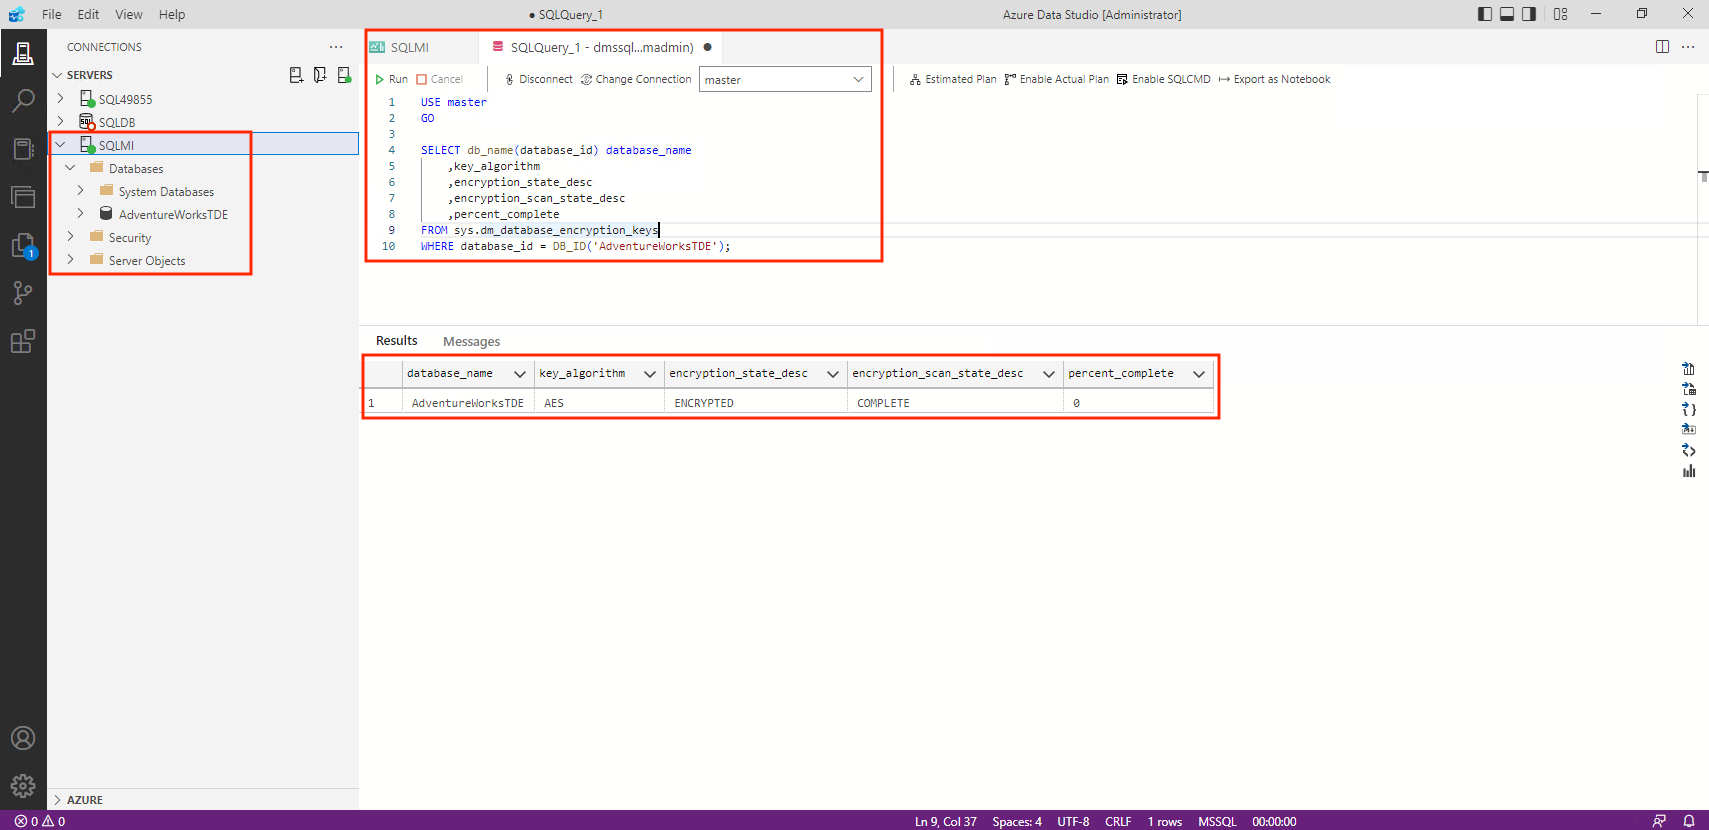Click the ENCRYPTED result cell
1709x830 pixels.
(x=755, y=403)
